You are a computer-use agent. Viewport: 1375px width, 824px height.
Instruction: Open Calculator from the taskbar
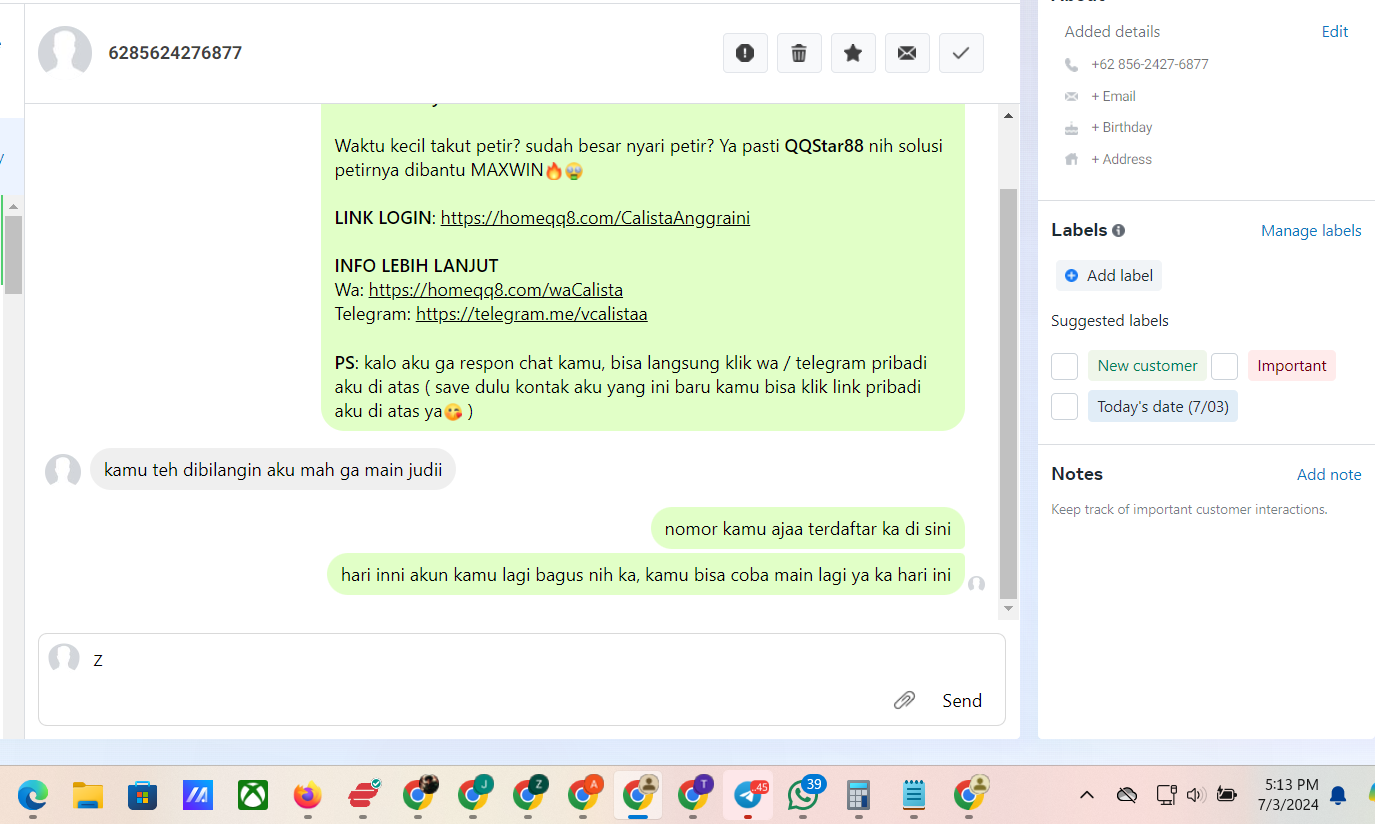pyautogui.click(x=858, y=795)
